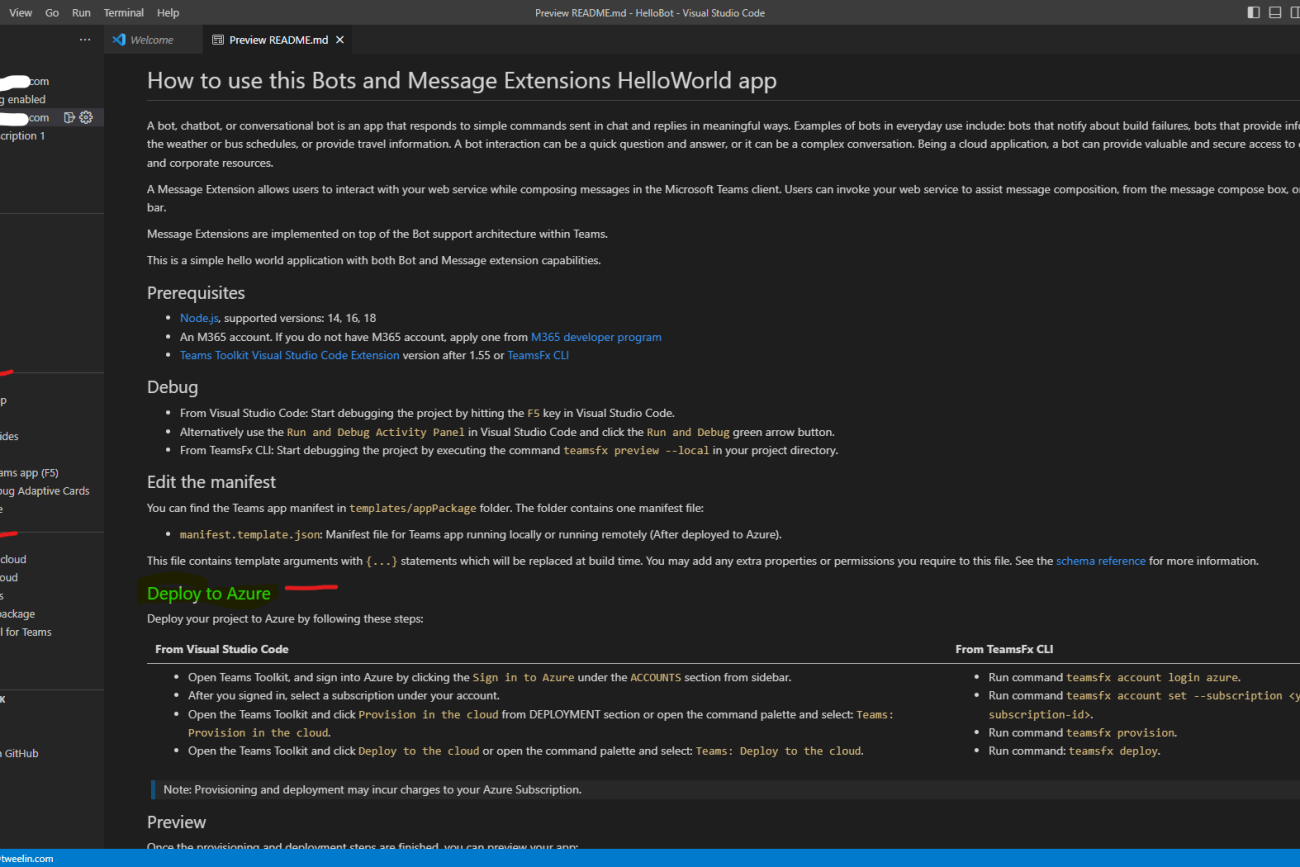Open sidebar More Actions ellipsis
1300x867 pixels.
point(85,40)
